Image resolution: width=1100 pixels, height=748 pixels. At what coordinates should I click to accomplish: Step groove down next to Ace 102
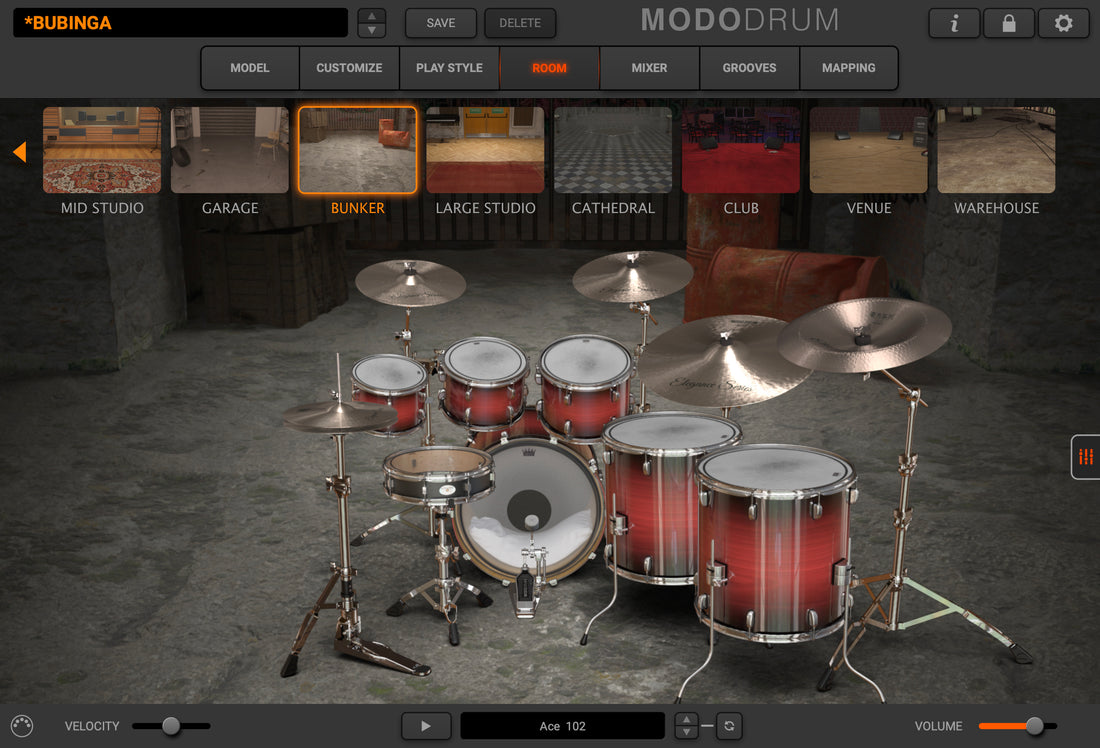pyautogui.click(x=686, y=733)
